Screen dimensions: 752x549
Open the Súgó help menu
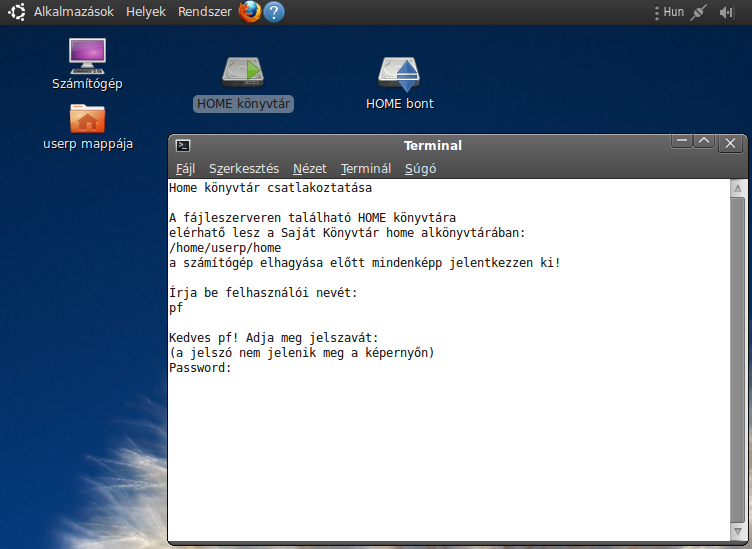[420, 168]
